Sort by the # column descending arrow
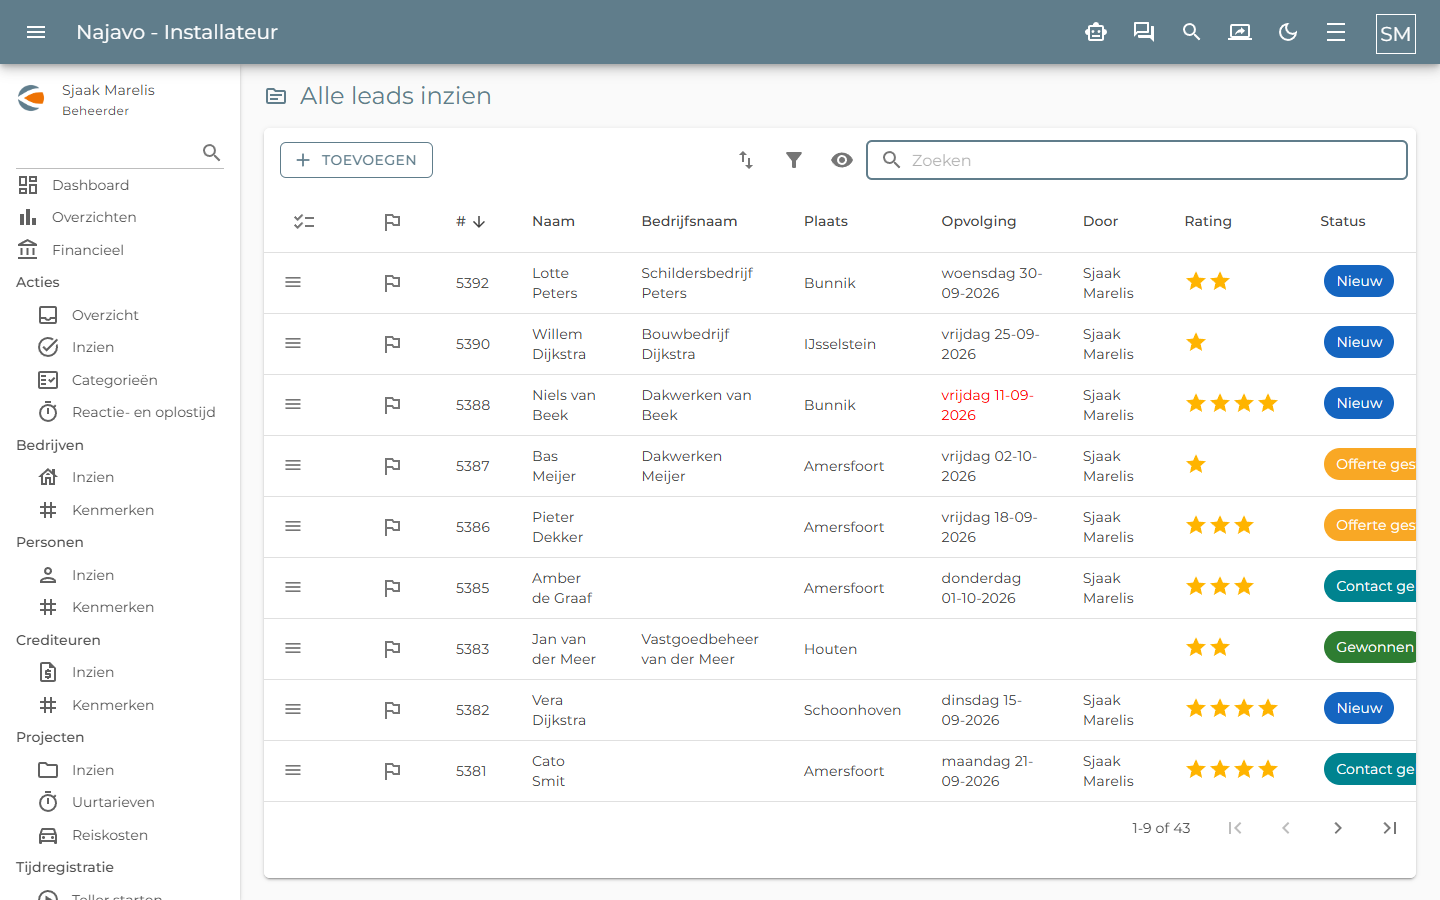The image size is (1440, 900). point(479,222)
